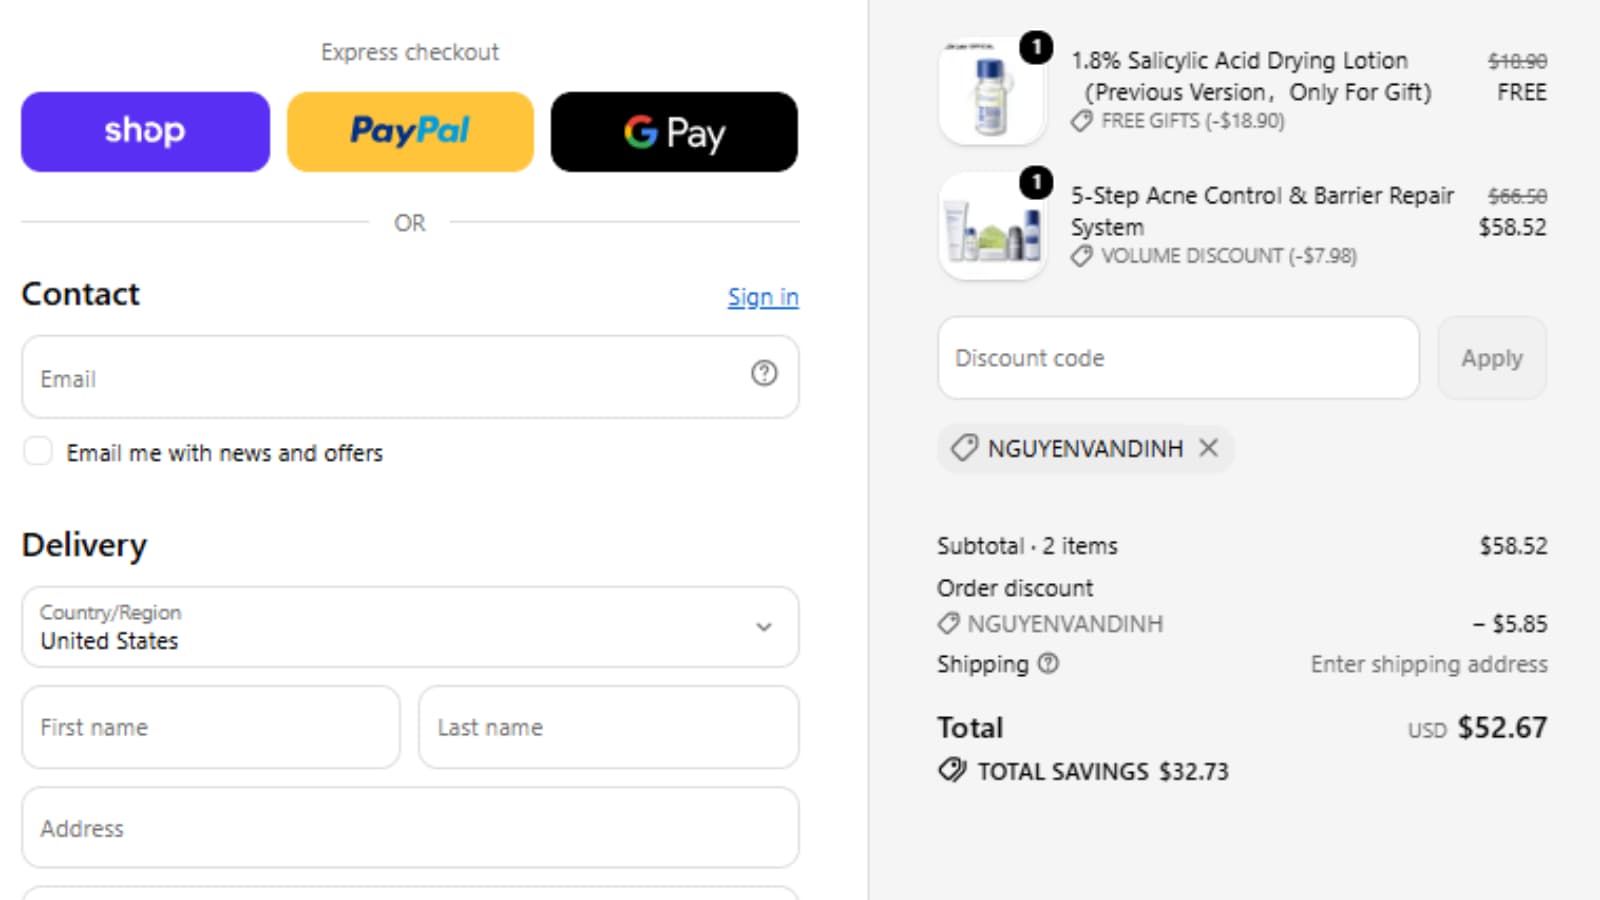Open the Country/Region dropdown
Image resolution: width=1600 pixels, height=900 pixels.
(x=410, y=627)
